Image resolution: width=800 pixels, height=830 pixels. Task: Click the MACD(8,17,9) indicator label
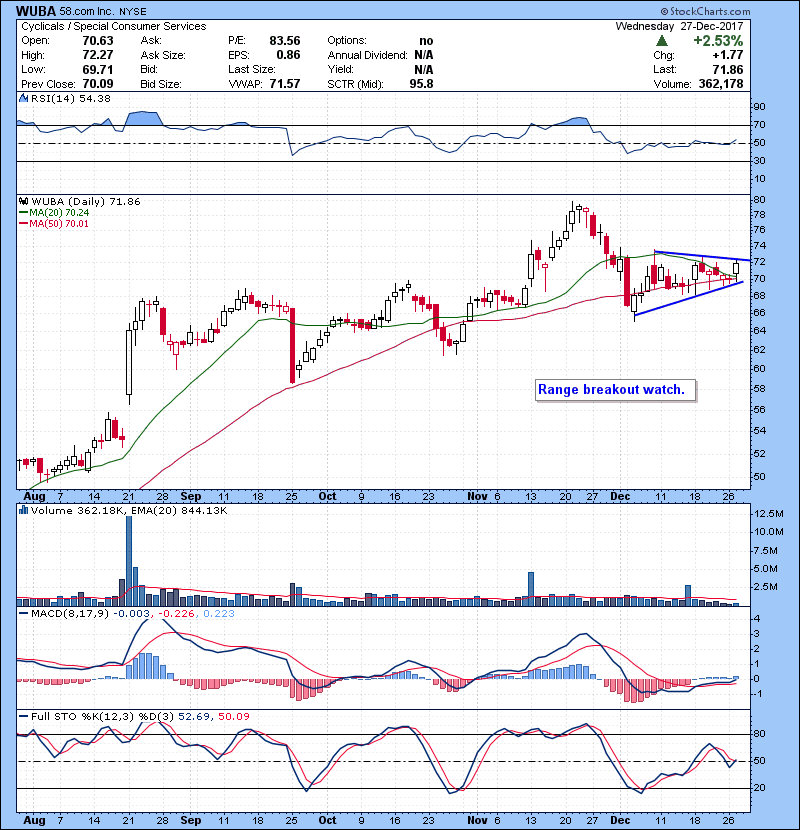point(70,614)
